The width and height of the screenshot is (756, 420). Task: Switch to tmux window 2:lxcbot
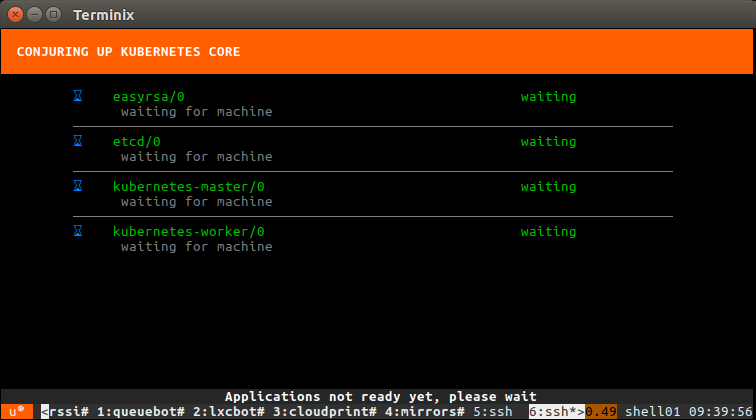tap(229, 412)
